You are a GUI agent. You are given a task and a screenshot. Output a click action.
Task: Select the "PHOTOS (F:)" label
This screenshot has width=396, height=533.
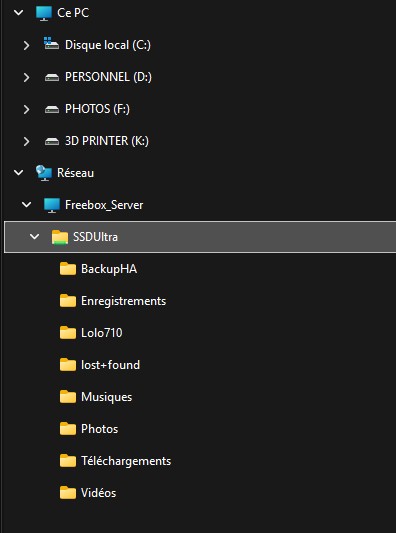click(x=97, y=109)
